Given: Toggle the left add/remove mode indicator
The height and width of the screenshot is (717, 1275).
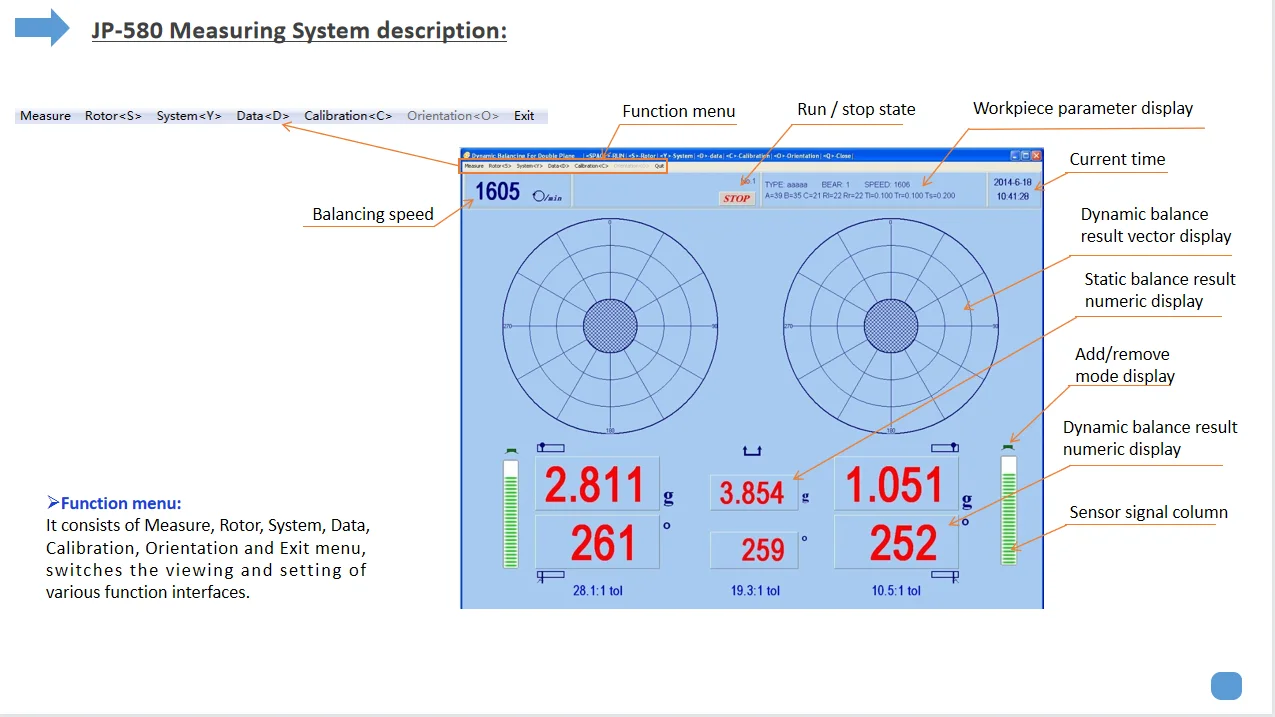Looking at the screenshot, I should click(x=511, y=450).
